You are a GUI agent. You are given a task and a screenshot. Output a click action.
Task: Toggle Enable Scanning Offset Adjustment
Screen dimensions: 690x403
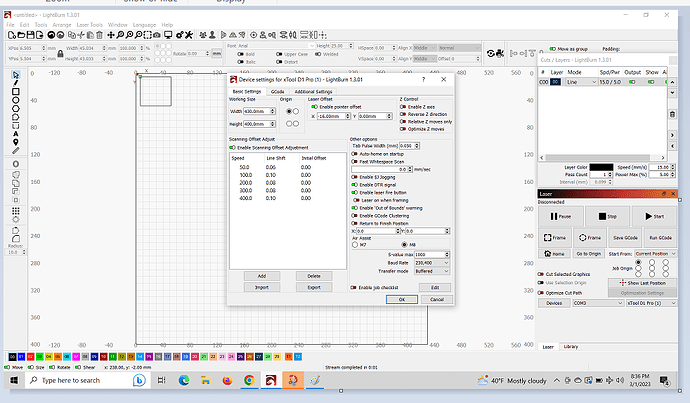232,147
